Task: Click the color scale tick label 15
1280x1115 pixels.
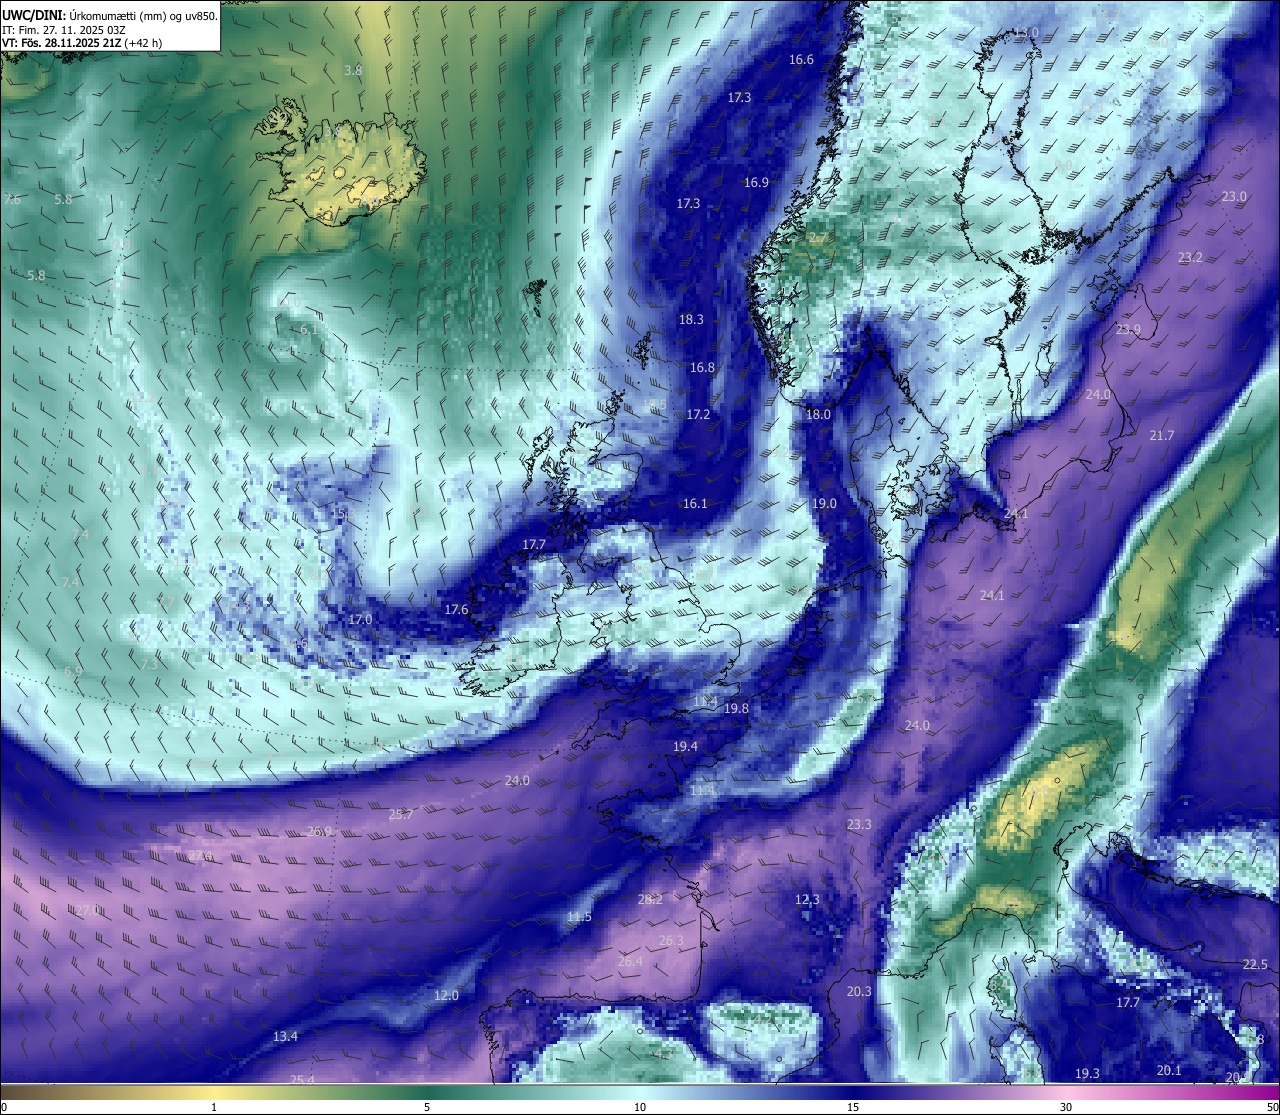Action: click(x=853, y=1107)
